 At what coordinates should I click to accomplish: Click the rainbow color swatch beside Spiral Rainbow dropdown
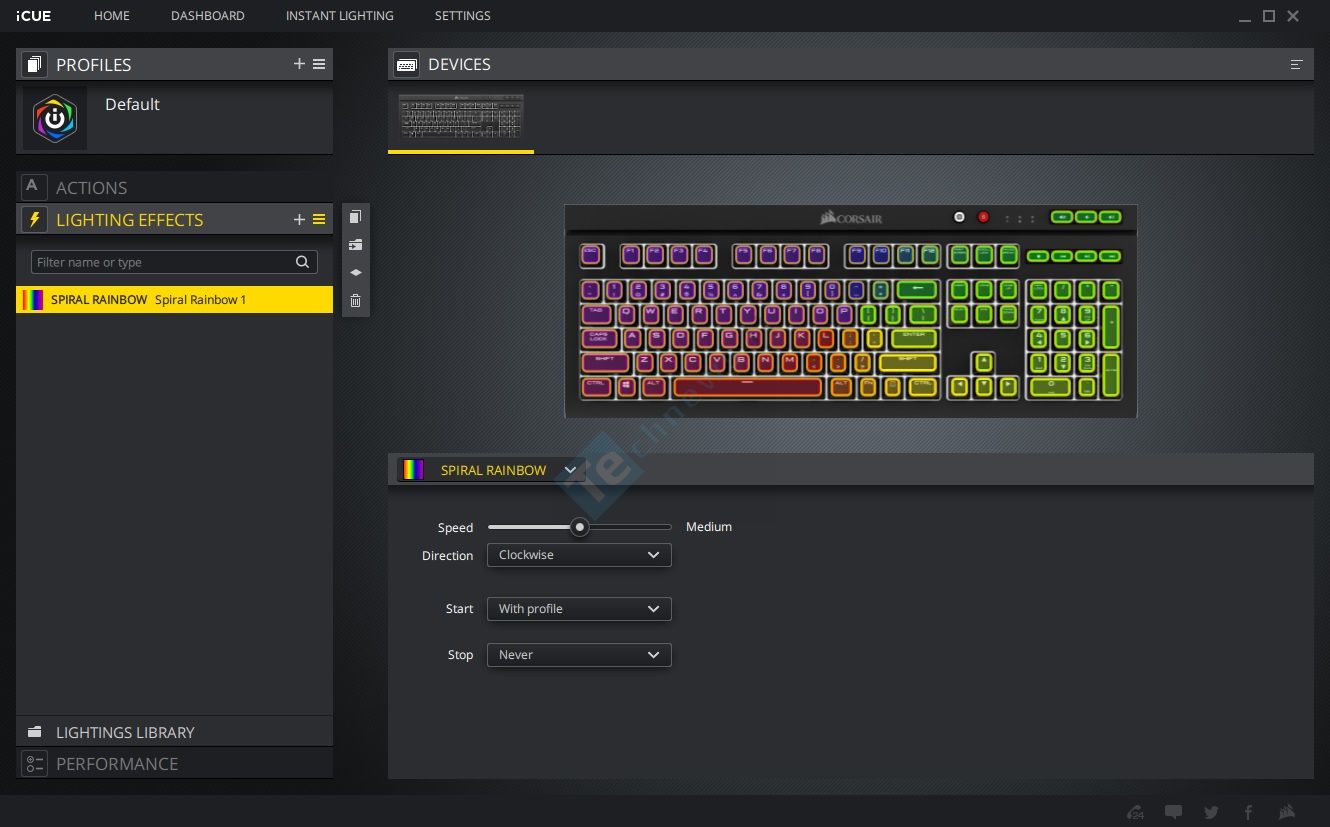coord(411,470)
